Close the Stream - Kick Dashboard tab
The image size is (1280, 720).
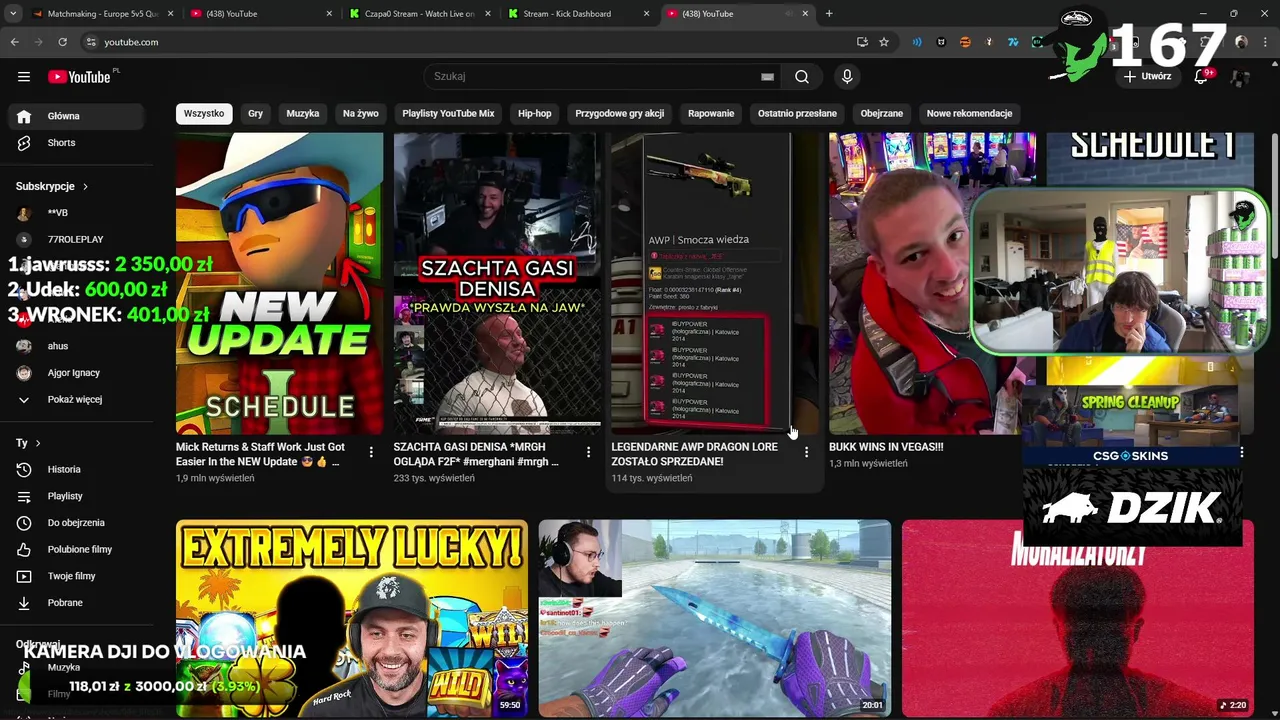point(646,14)
